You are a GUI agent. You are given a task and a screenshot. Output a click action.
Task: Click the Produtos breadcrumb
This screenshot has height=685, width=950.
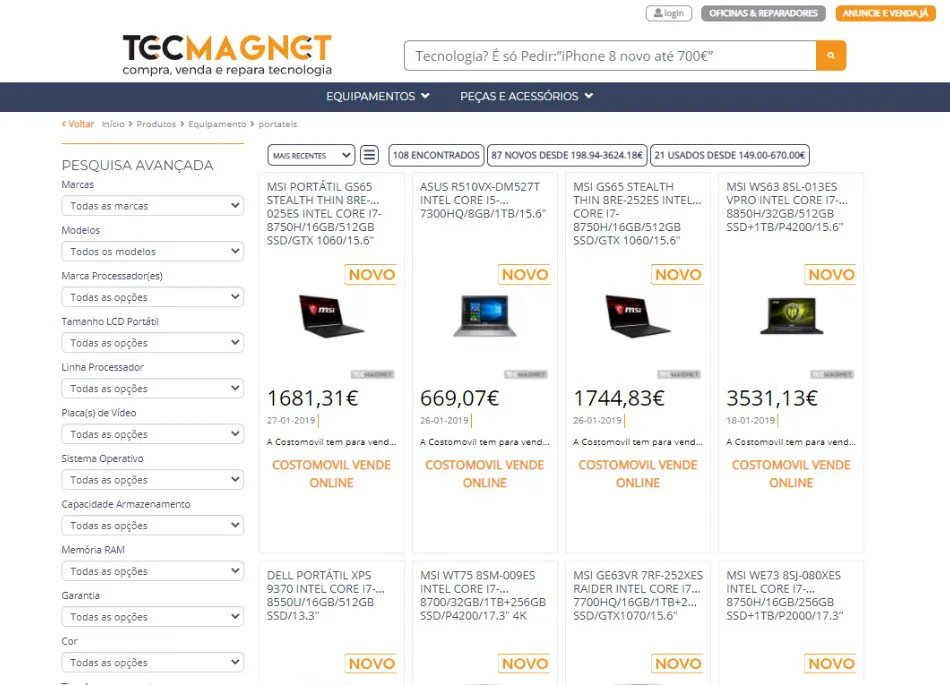156,124
